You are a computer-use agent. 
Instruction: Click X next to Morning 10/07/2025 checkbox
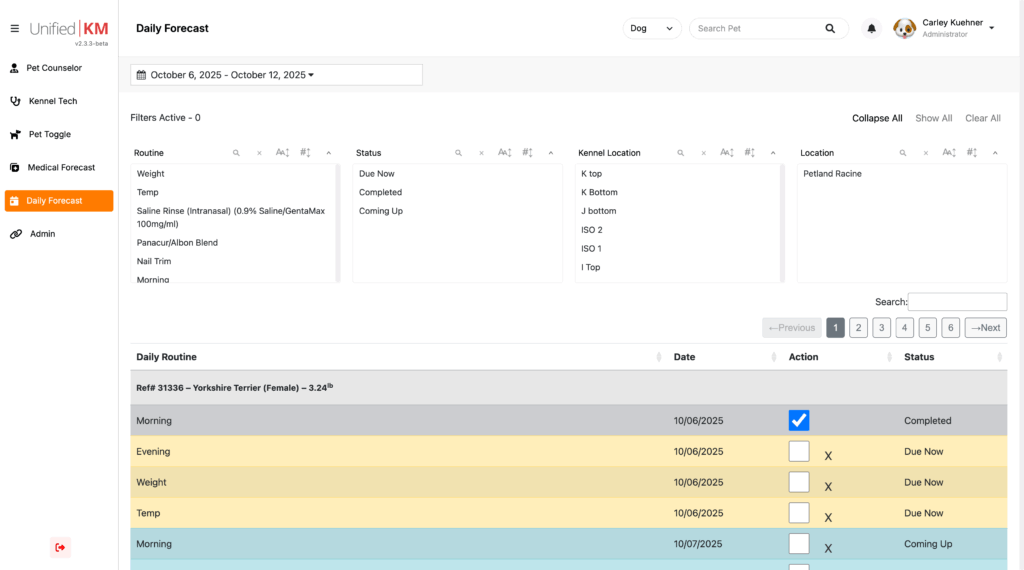click(828, 548)
